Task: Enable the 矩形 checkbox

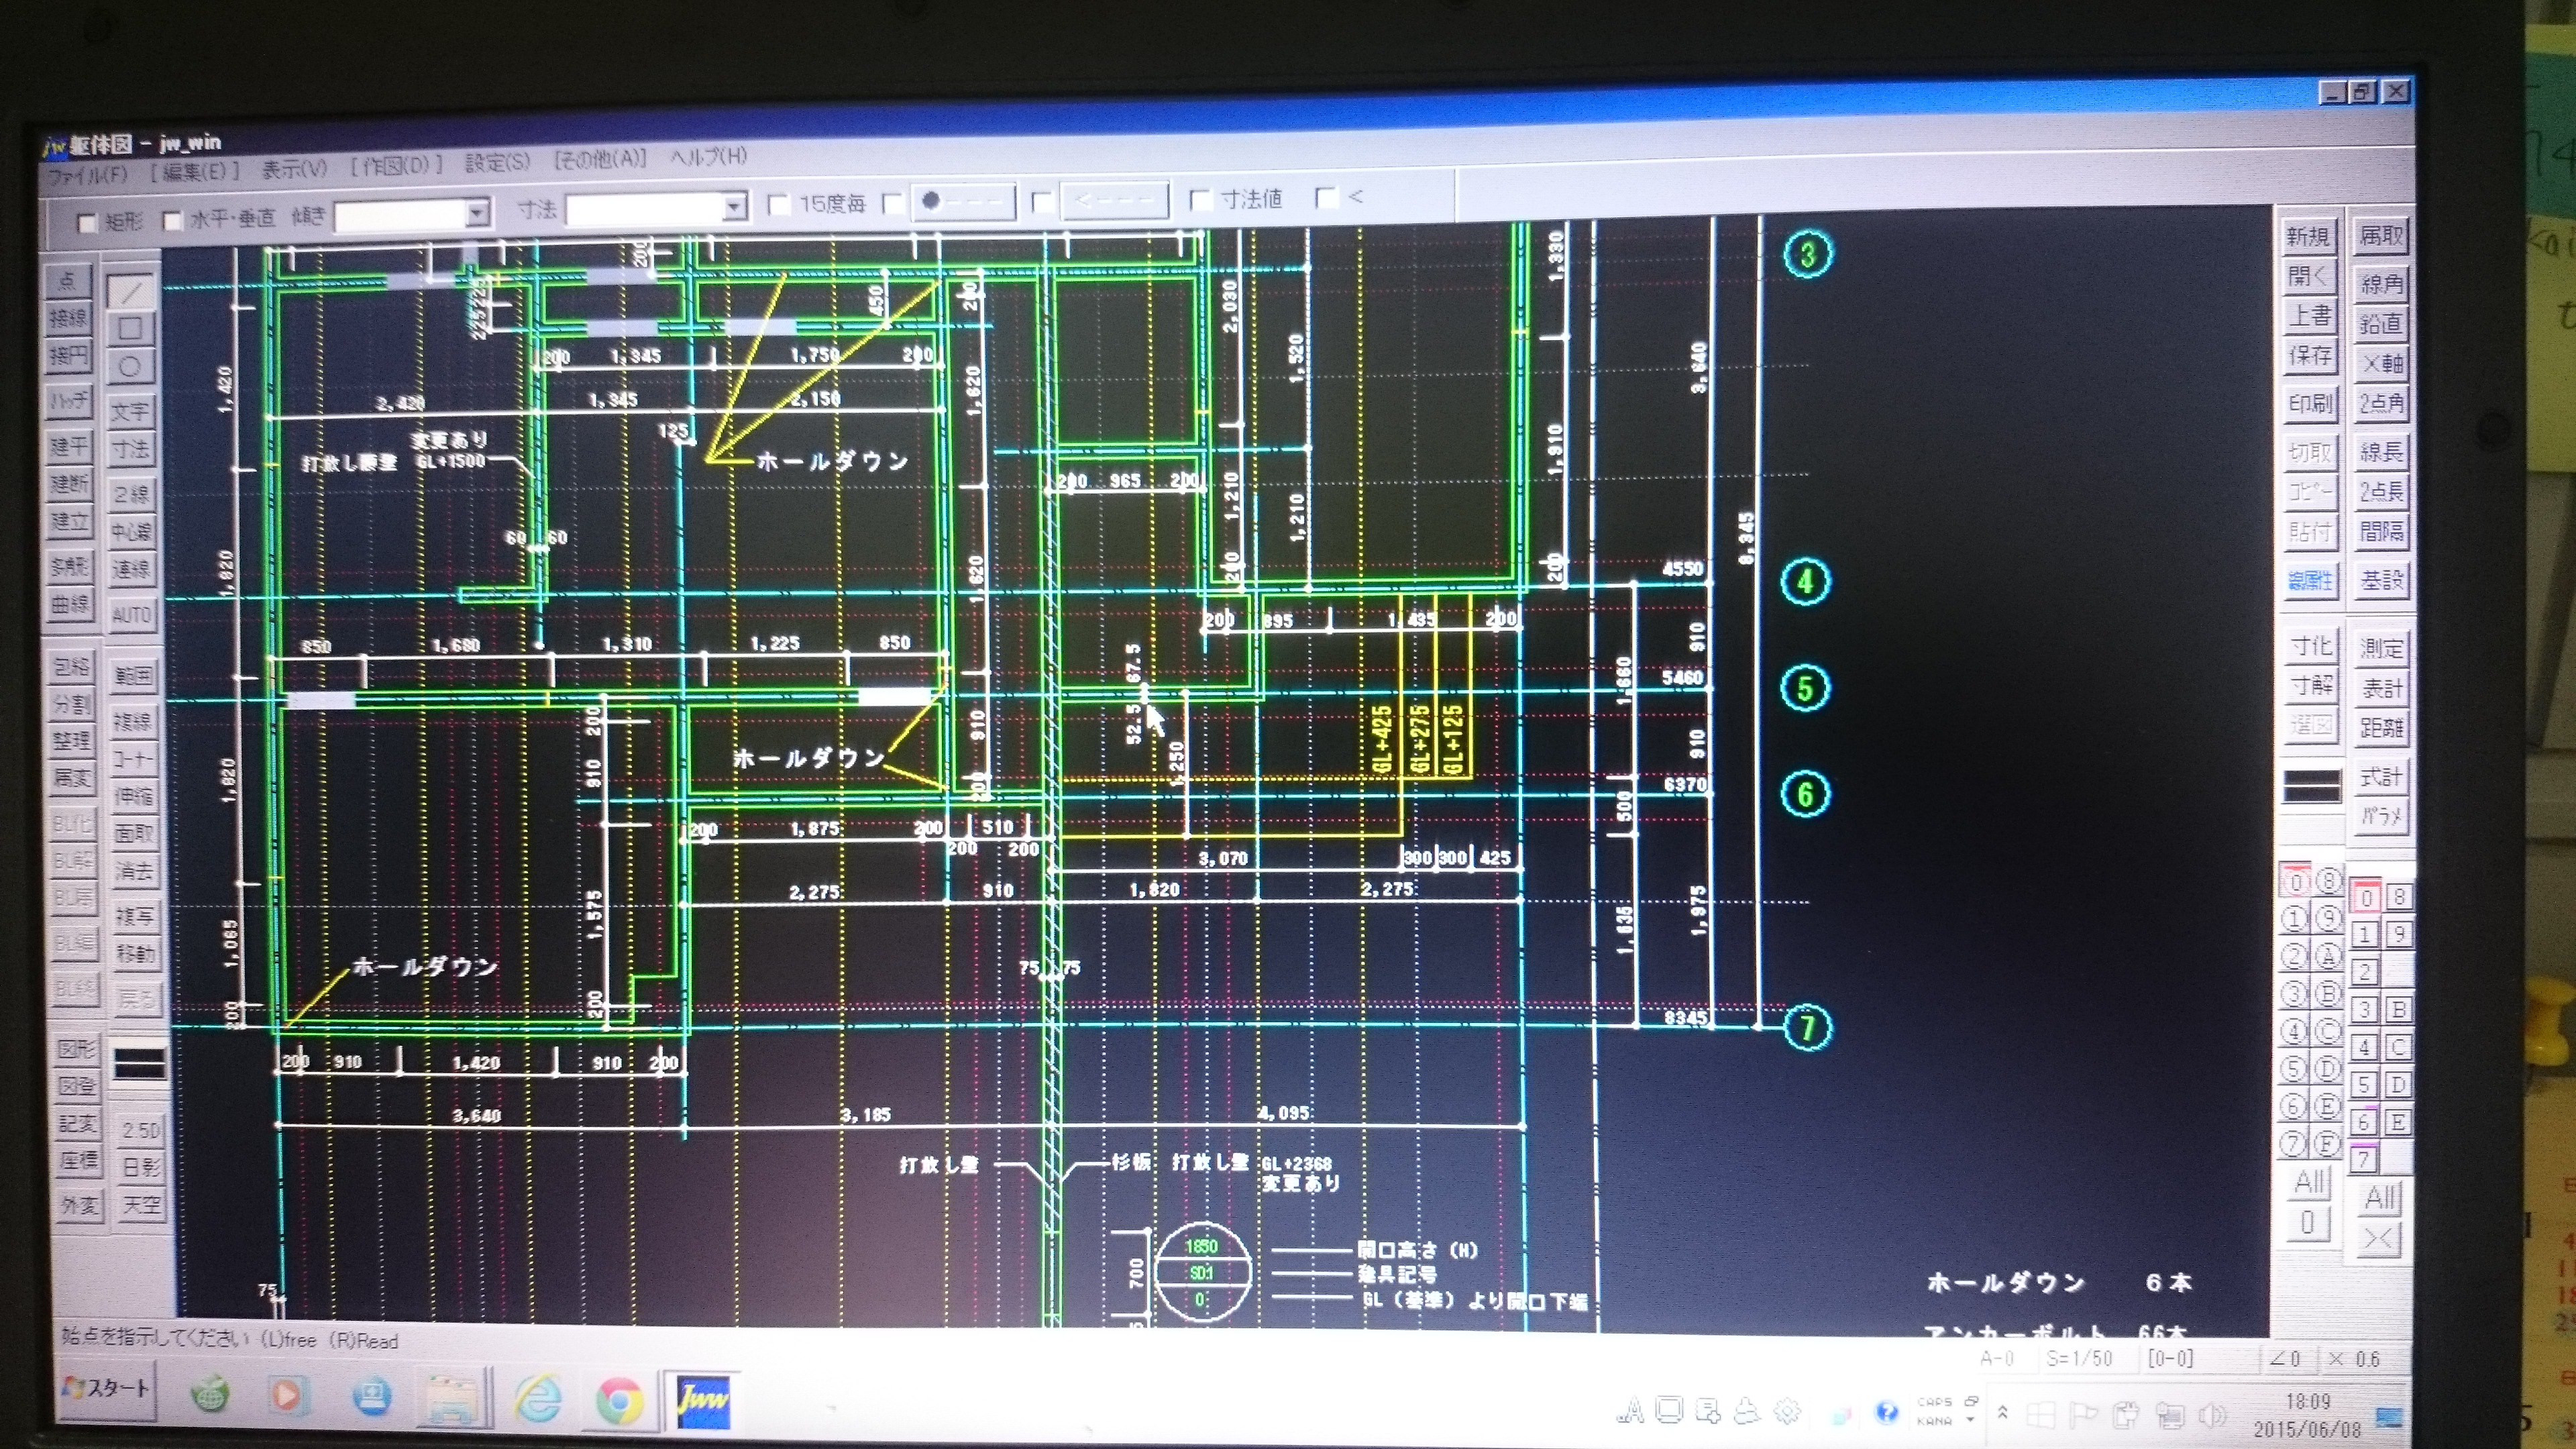Action: pyautogui.click(x=87, y=222)
